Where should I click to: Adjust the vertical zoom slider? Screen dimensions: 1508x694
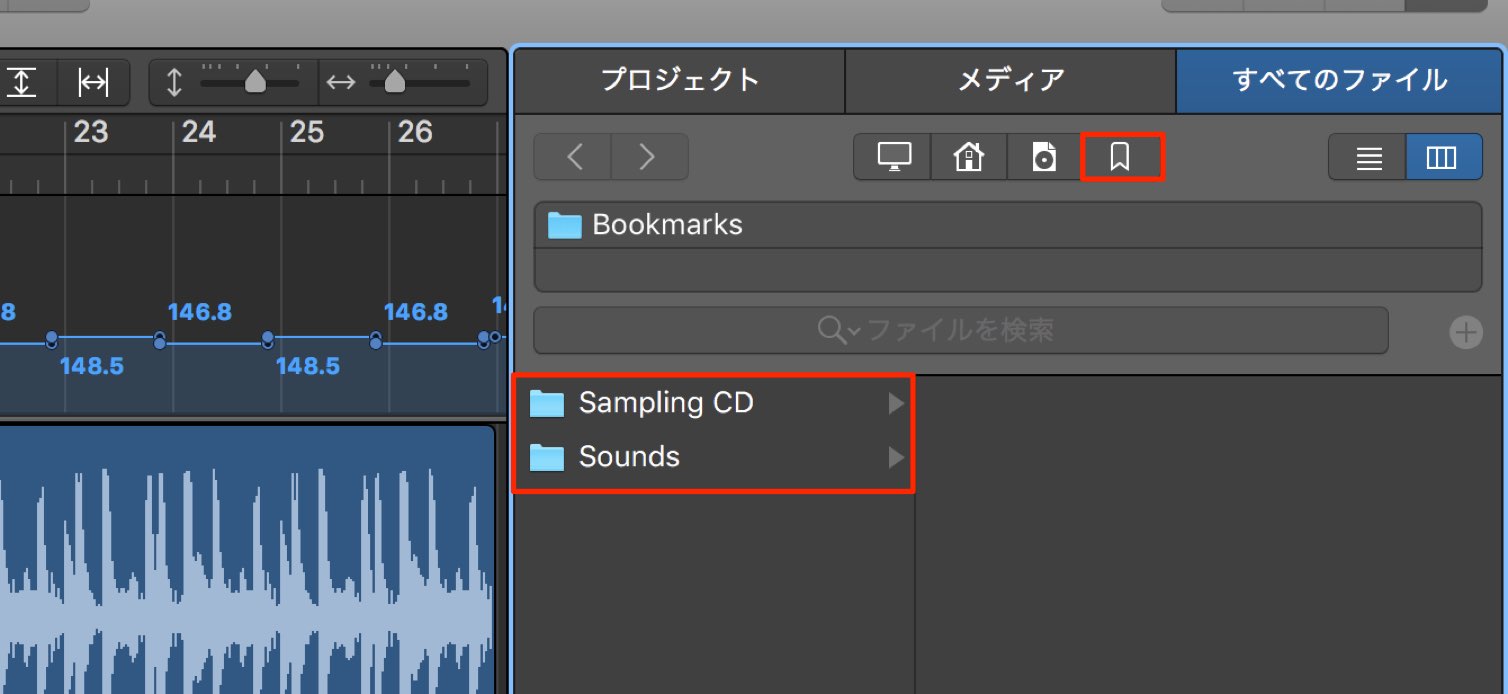[255, 80]
